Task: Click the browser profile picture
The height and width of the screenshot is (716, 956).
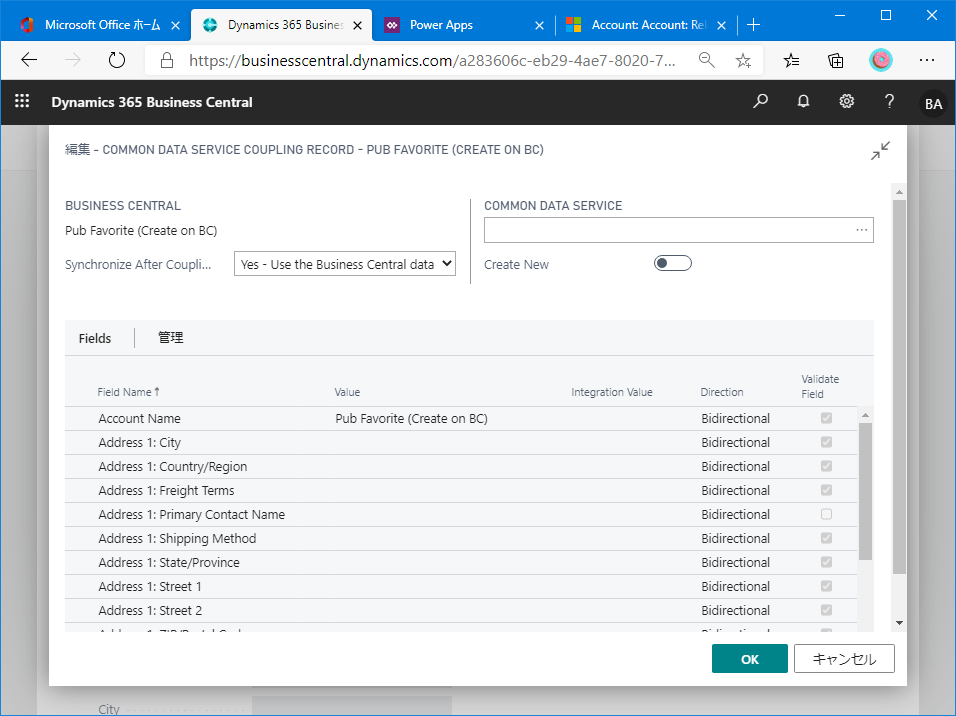Action: 880,60
